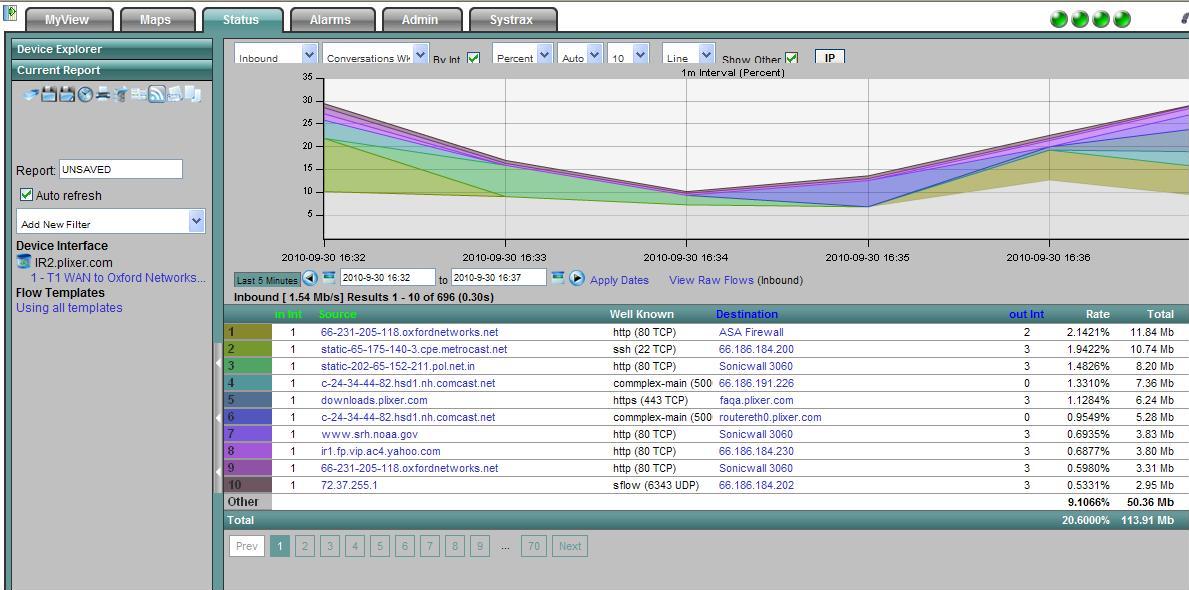
Task: Open the Conversations report type dropdown
Action: (376, 55)
